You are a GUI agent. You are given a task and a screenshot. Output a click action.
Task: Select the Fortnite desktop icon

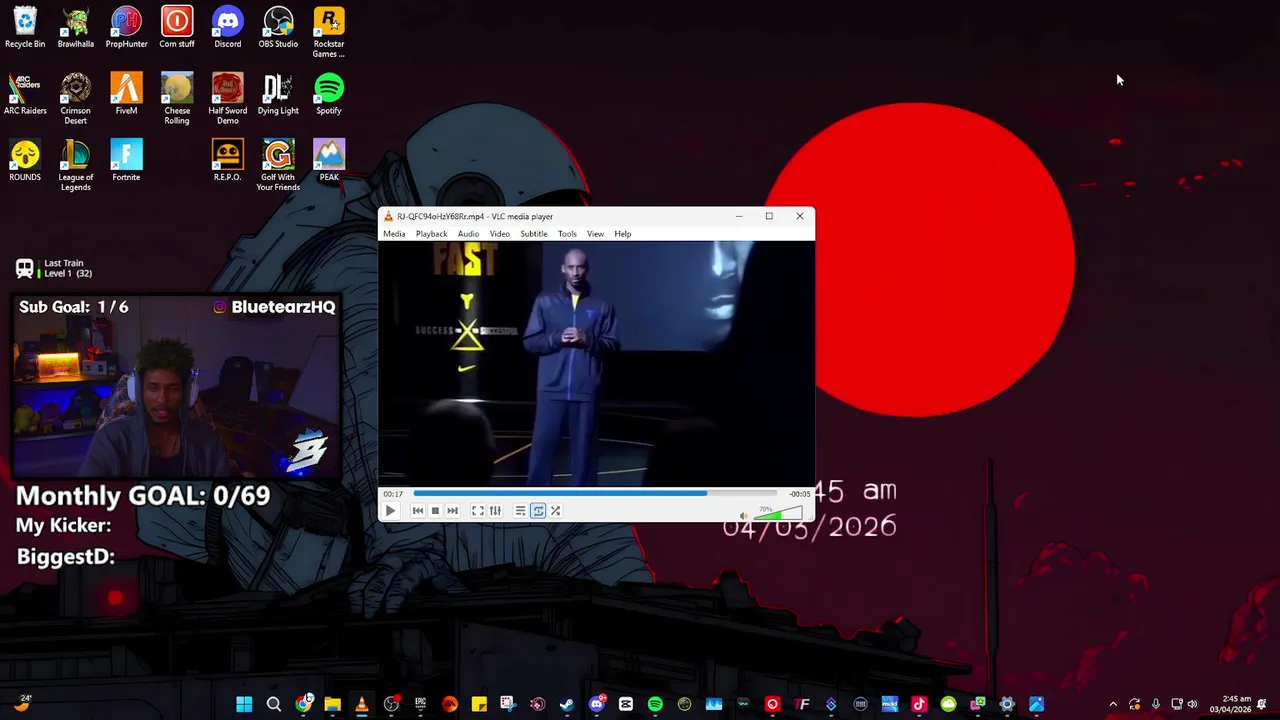click(126, 161)
